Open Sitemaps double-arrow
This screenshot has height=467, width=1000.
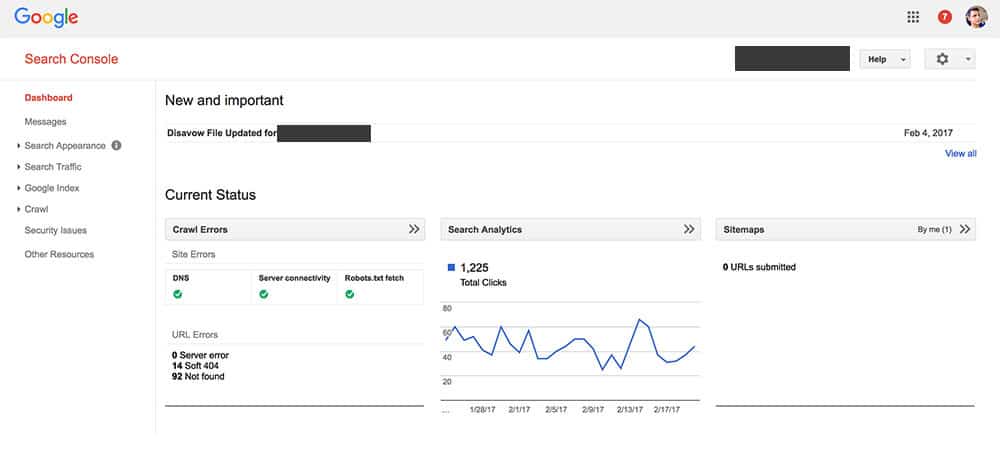pos(964,229)
